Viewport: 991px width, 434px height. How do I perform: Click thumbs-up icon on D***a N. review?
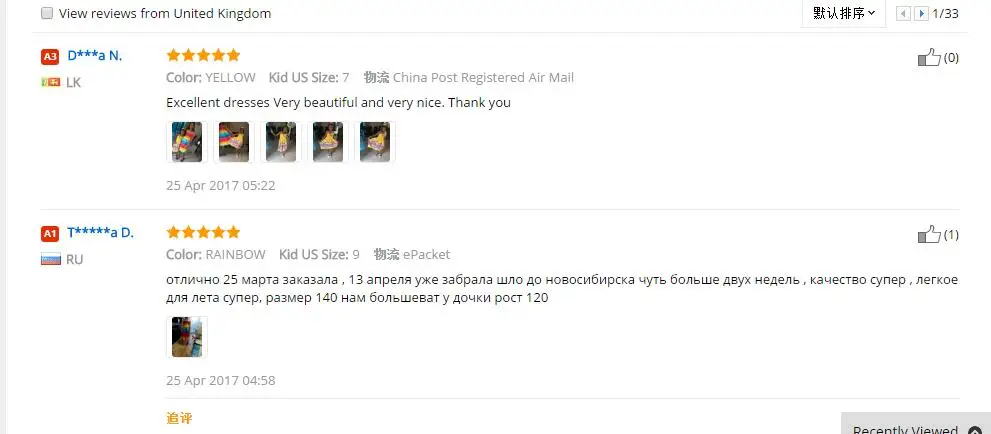click(929, 57)
